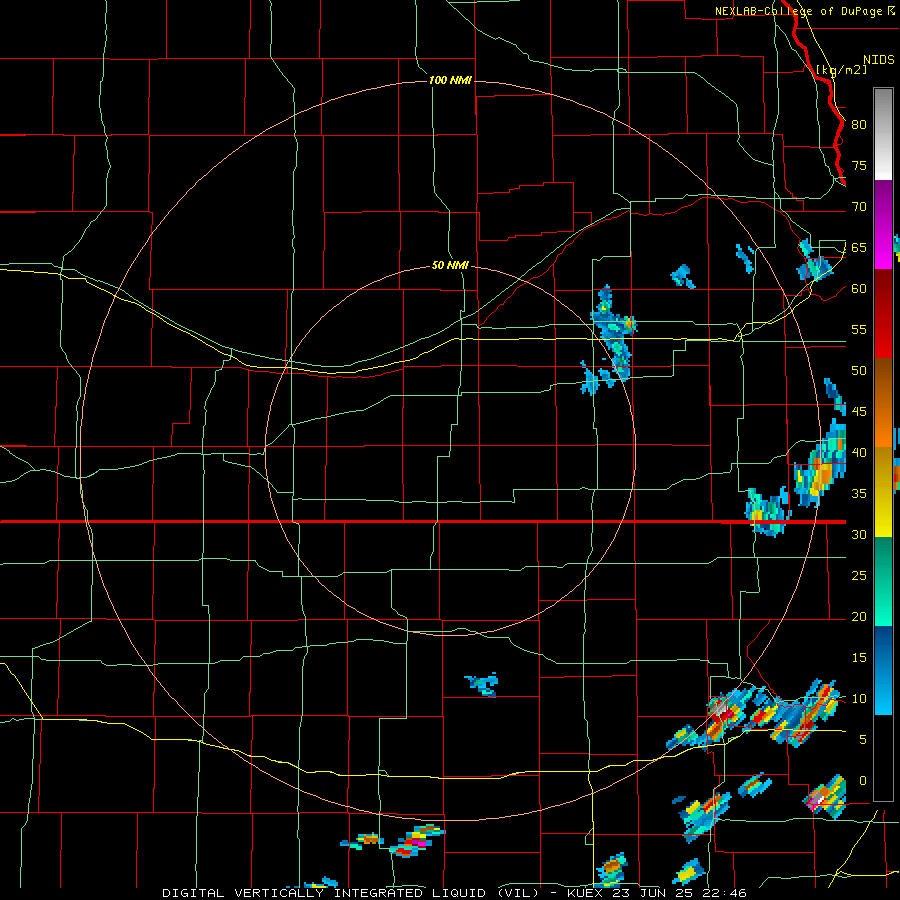Viewport: 900px width, 900px height.
Task: Click the 0 value on the color scale
Action: [x=862, y=781]
